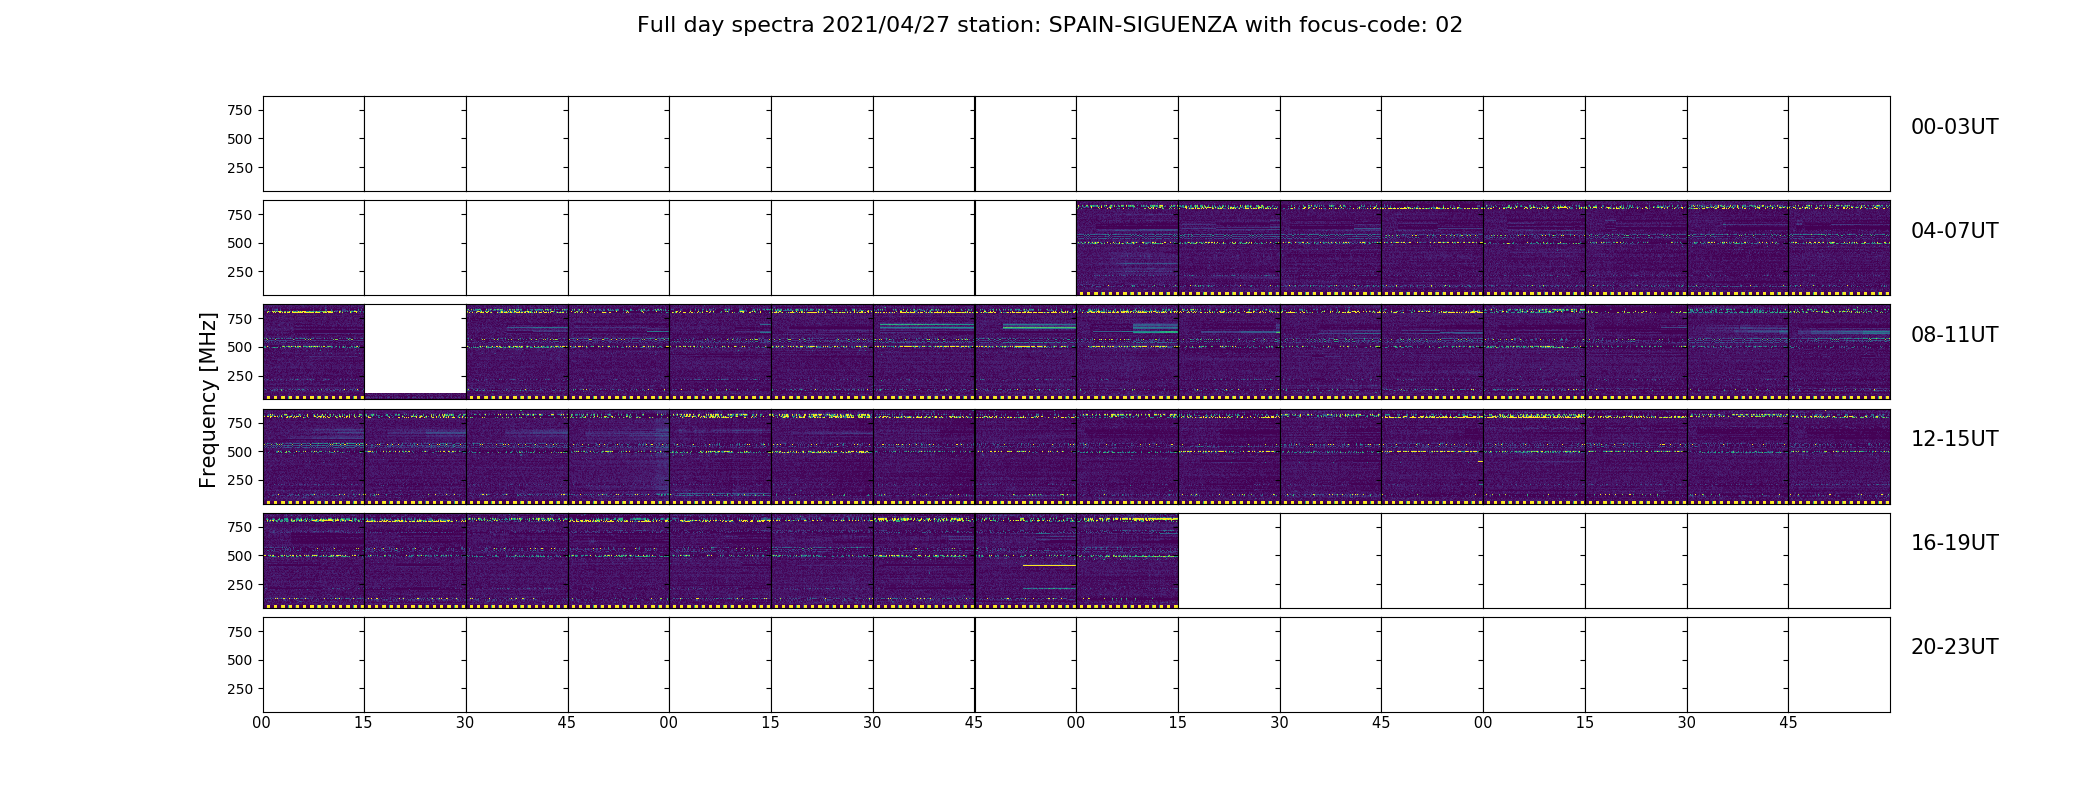The height and width of the screenshot is (800, 2100).
Task: Click the 500 tick of the 00-03UT row
Action: click(x=239, y=139)
